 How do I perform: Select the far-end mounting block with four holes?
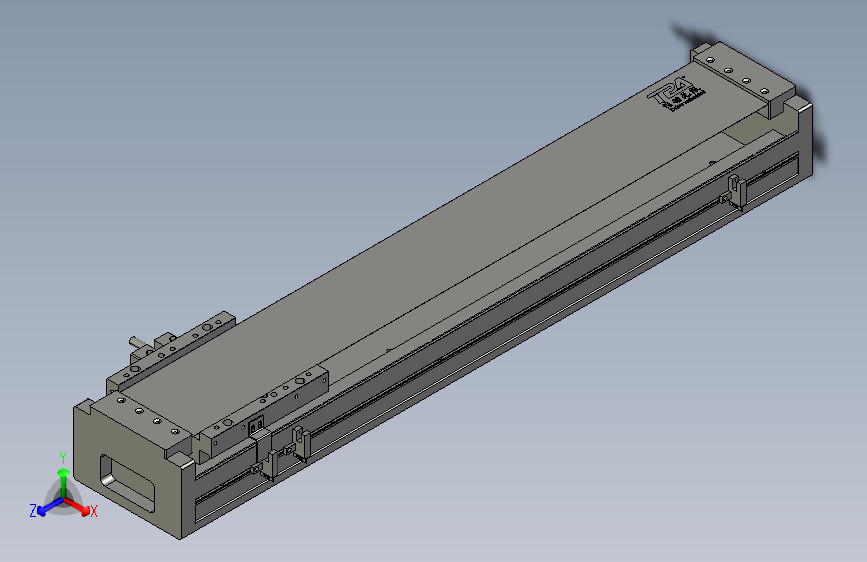pos(743,77)
